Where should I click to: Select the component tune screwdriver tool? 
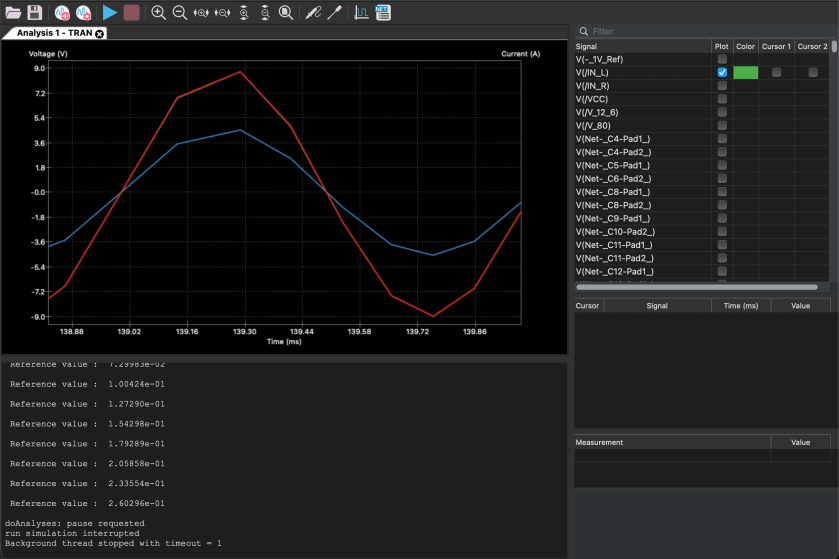click(x=334, y=13)
